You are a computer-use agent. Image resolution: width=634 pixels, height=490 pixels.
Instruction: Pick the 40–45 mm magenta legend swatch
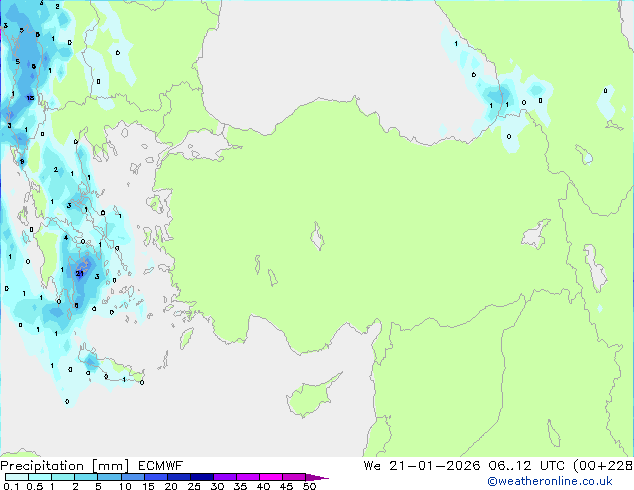tap(271, 477)
